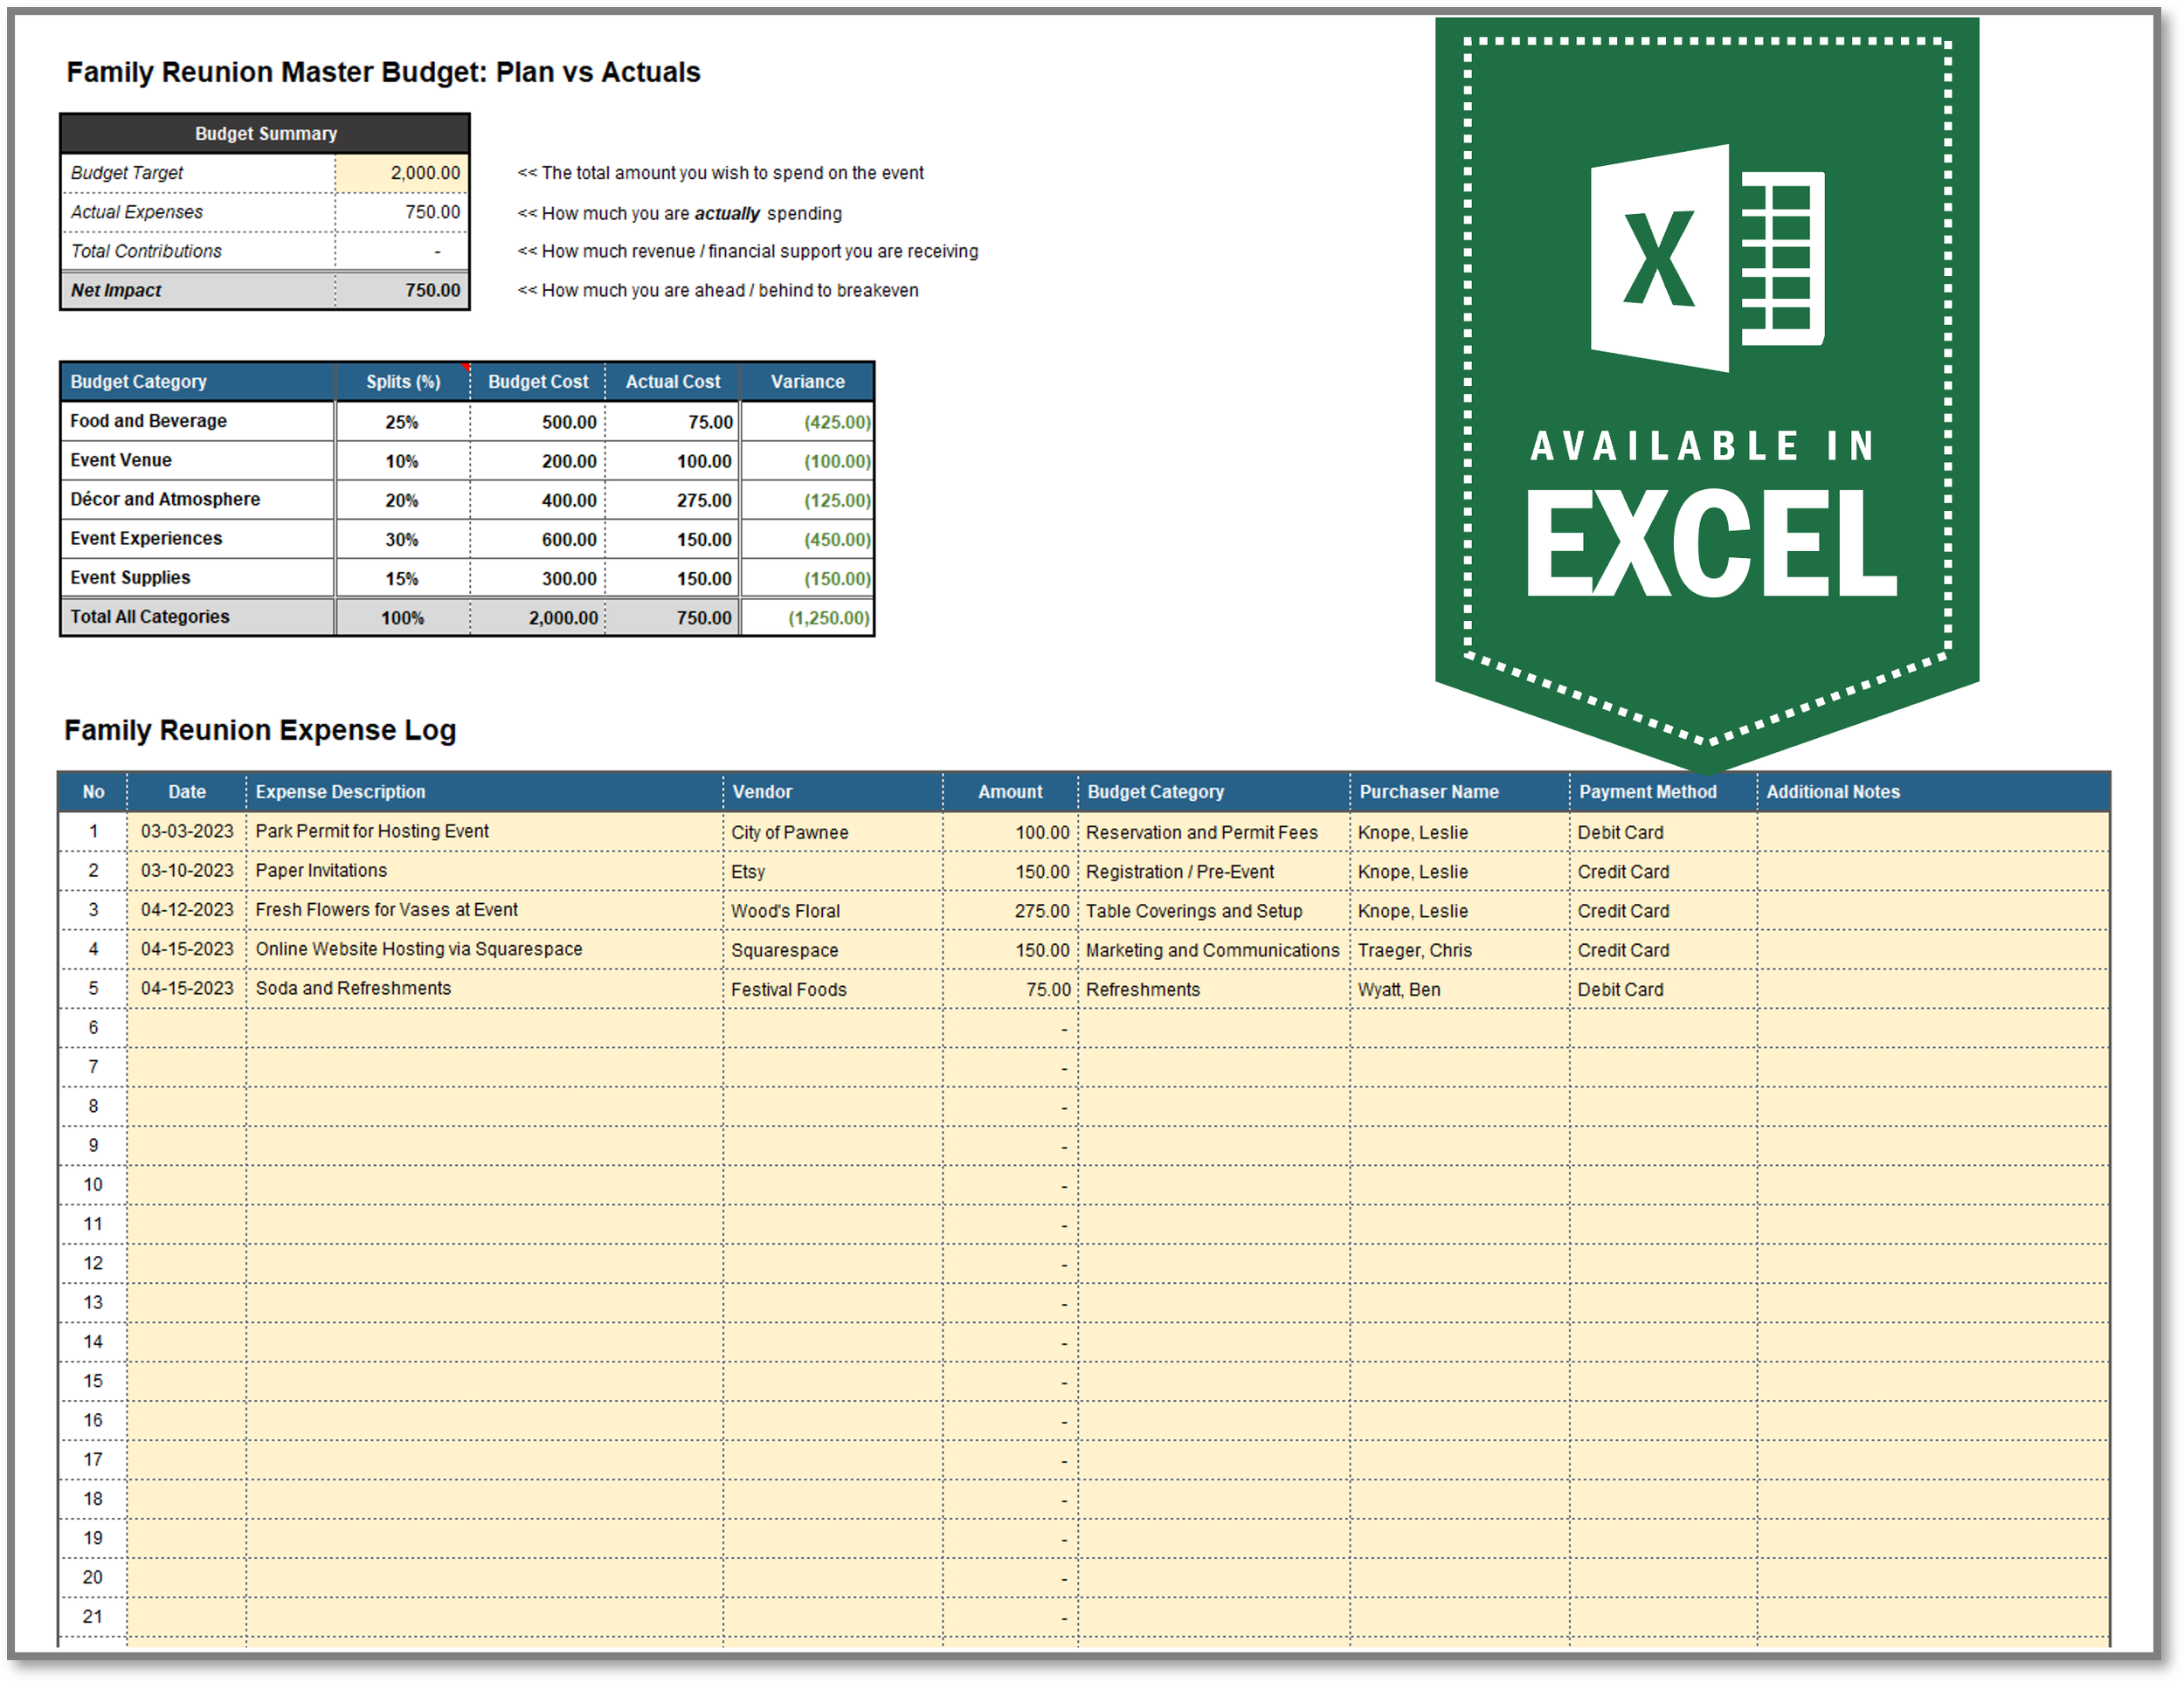Click the Excel logo icon on the green badge
The height and width of the screenshot is (1683, 2184).
click(x=1707, y=258)
